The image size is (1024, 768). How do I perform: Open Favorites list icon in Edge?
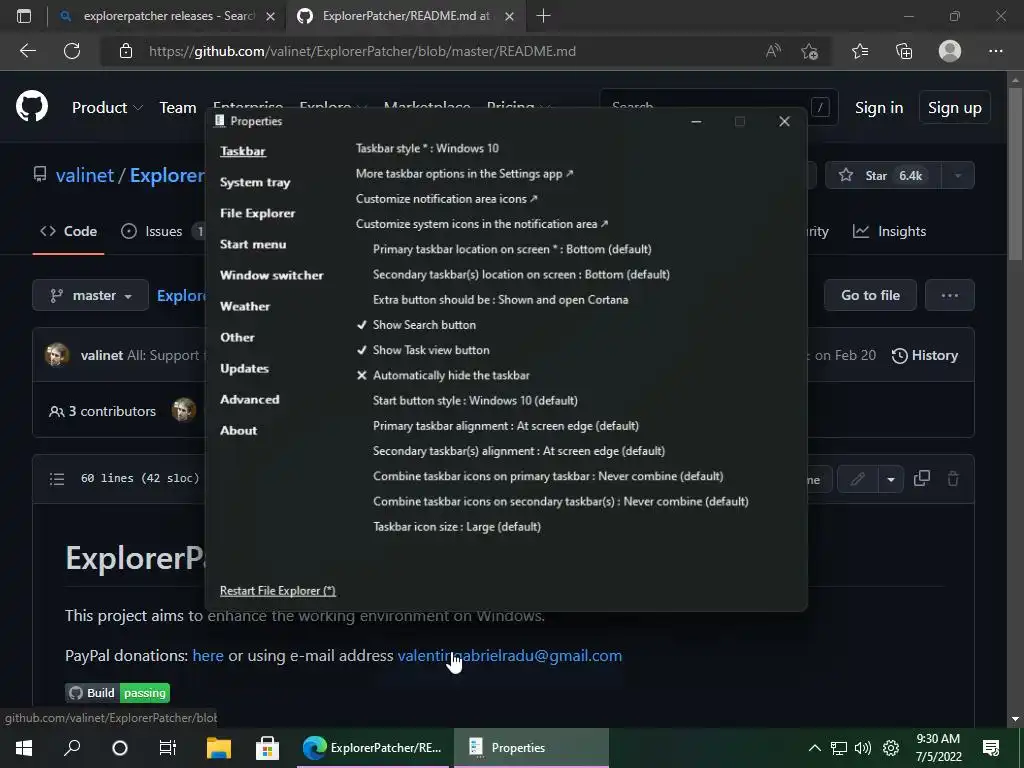coord(860,51)
